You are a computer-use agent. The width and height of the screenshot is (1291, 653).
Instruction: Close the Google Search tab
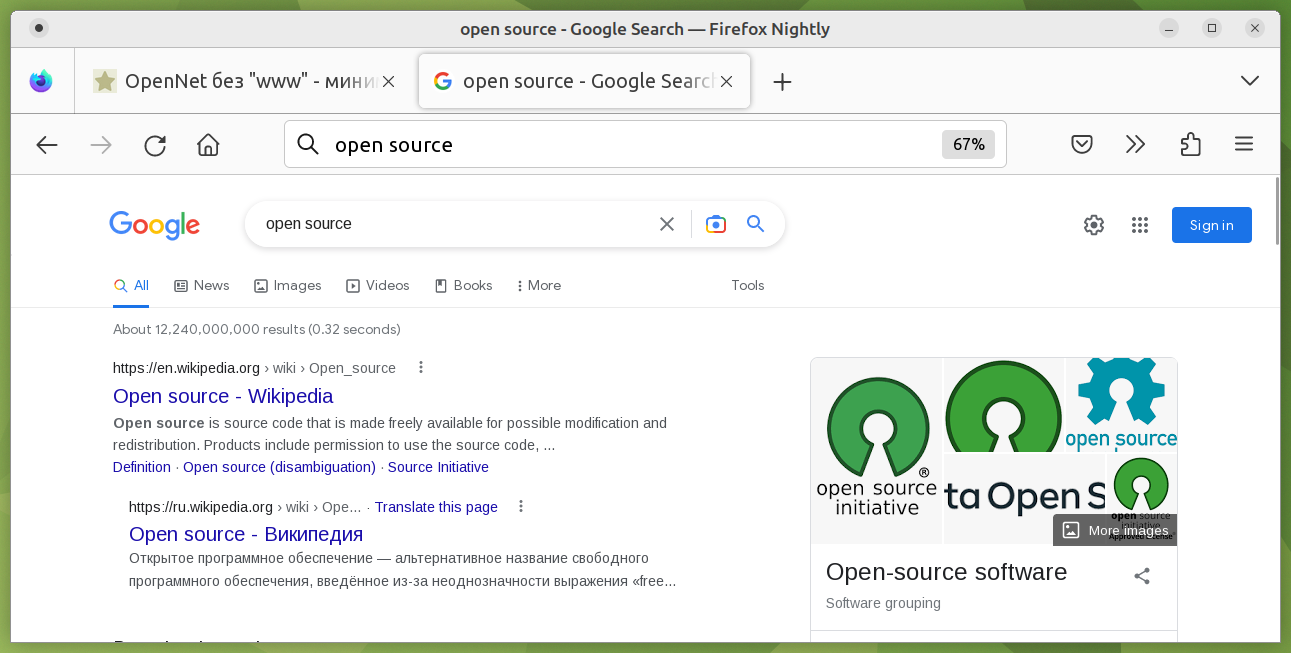tap(727, 81)
